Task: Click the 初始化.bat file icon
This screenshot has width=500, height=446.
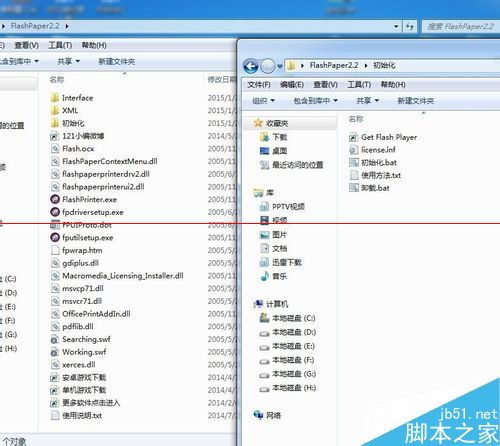Action: tap(353, 162)
